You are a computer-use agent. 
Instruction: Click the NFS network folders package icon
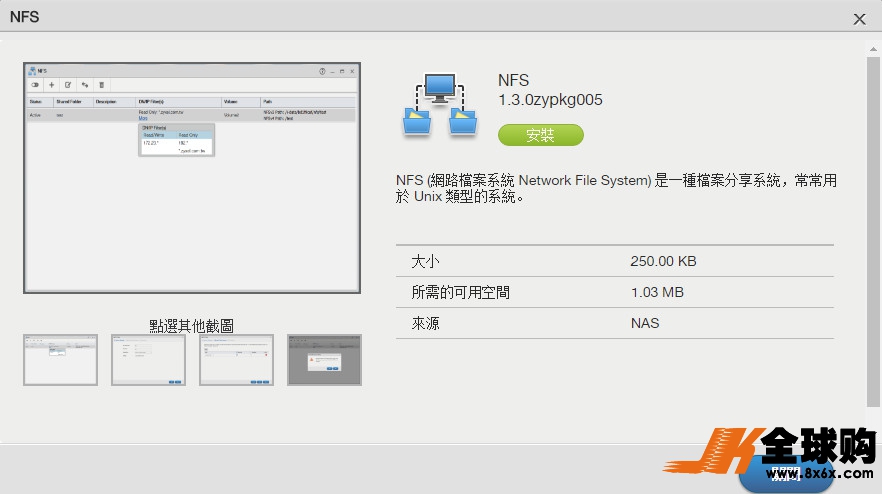coord(440,105)
